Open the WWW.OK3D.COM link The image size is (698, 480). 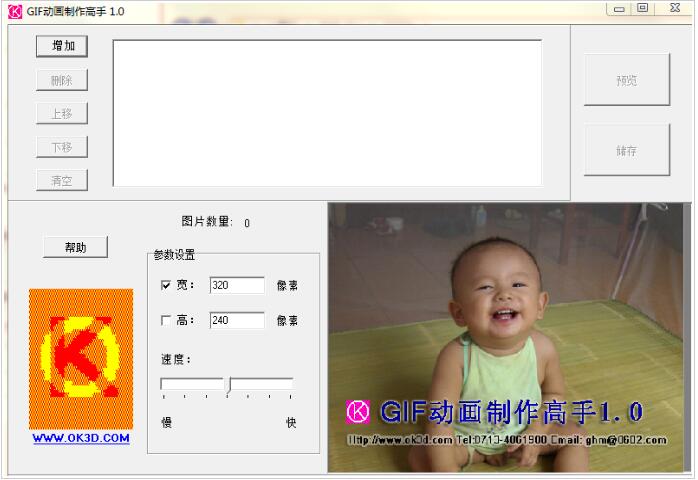81,438
